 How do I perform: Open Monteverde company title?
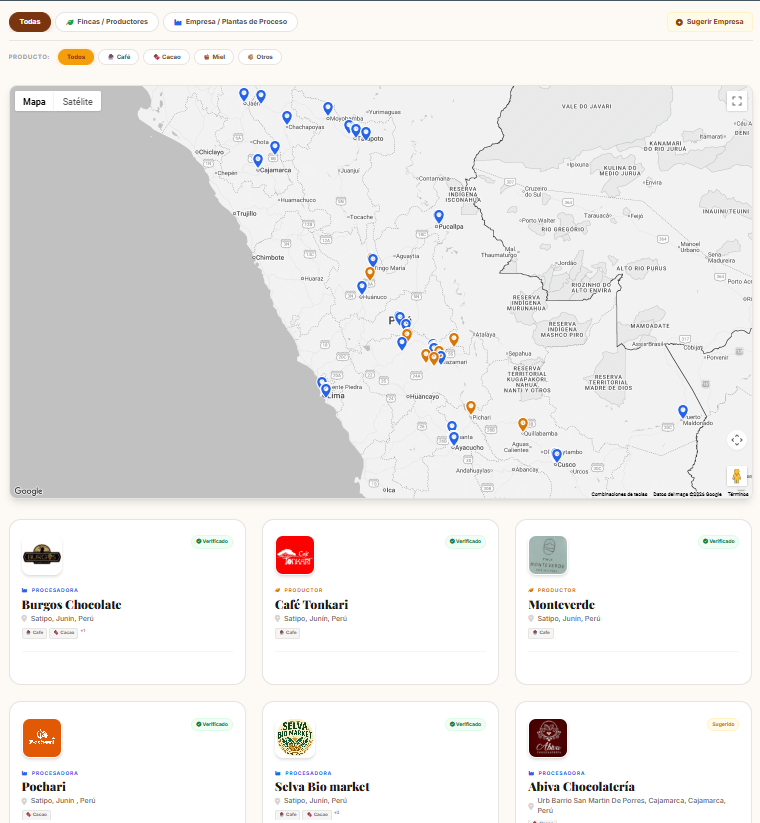click(x=562, y=605)
